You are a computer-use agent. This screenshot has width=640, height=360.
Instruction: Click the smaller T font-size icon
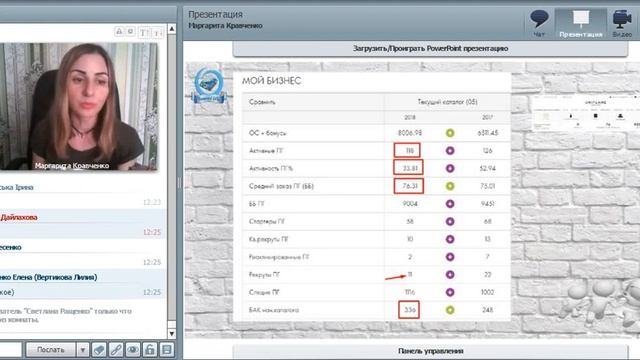pyautogui.click(x=159, y=32)
